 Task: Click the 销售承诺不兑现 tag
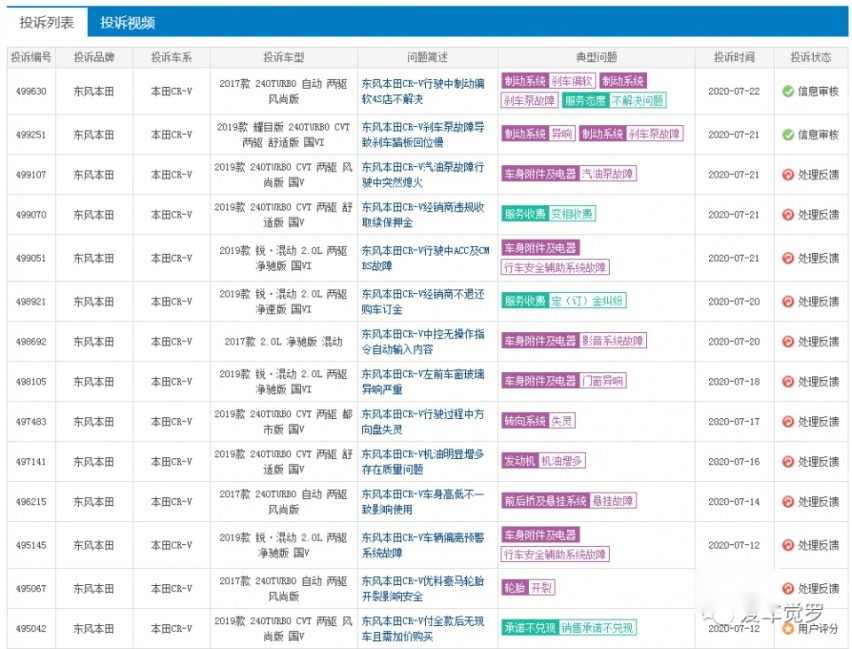tap(597, 628)
